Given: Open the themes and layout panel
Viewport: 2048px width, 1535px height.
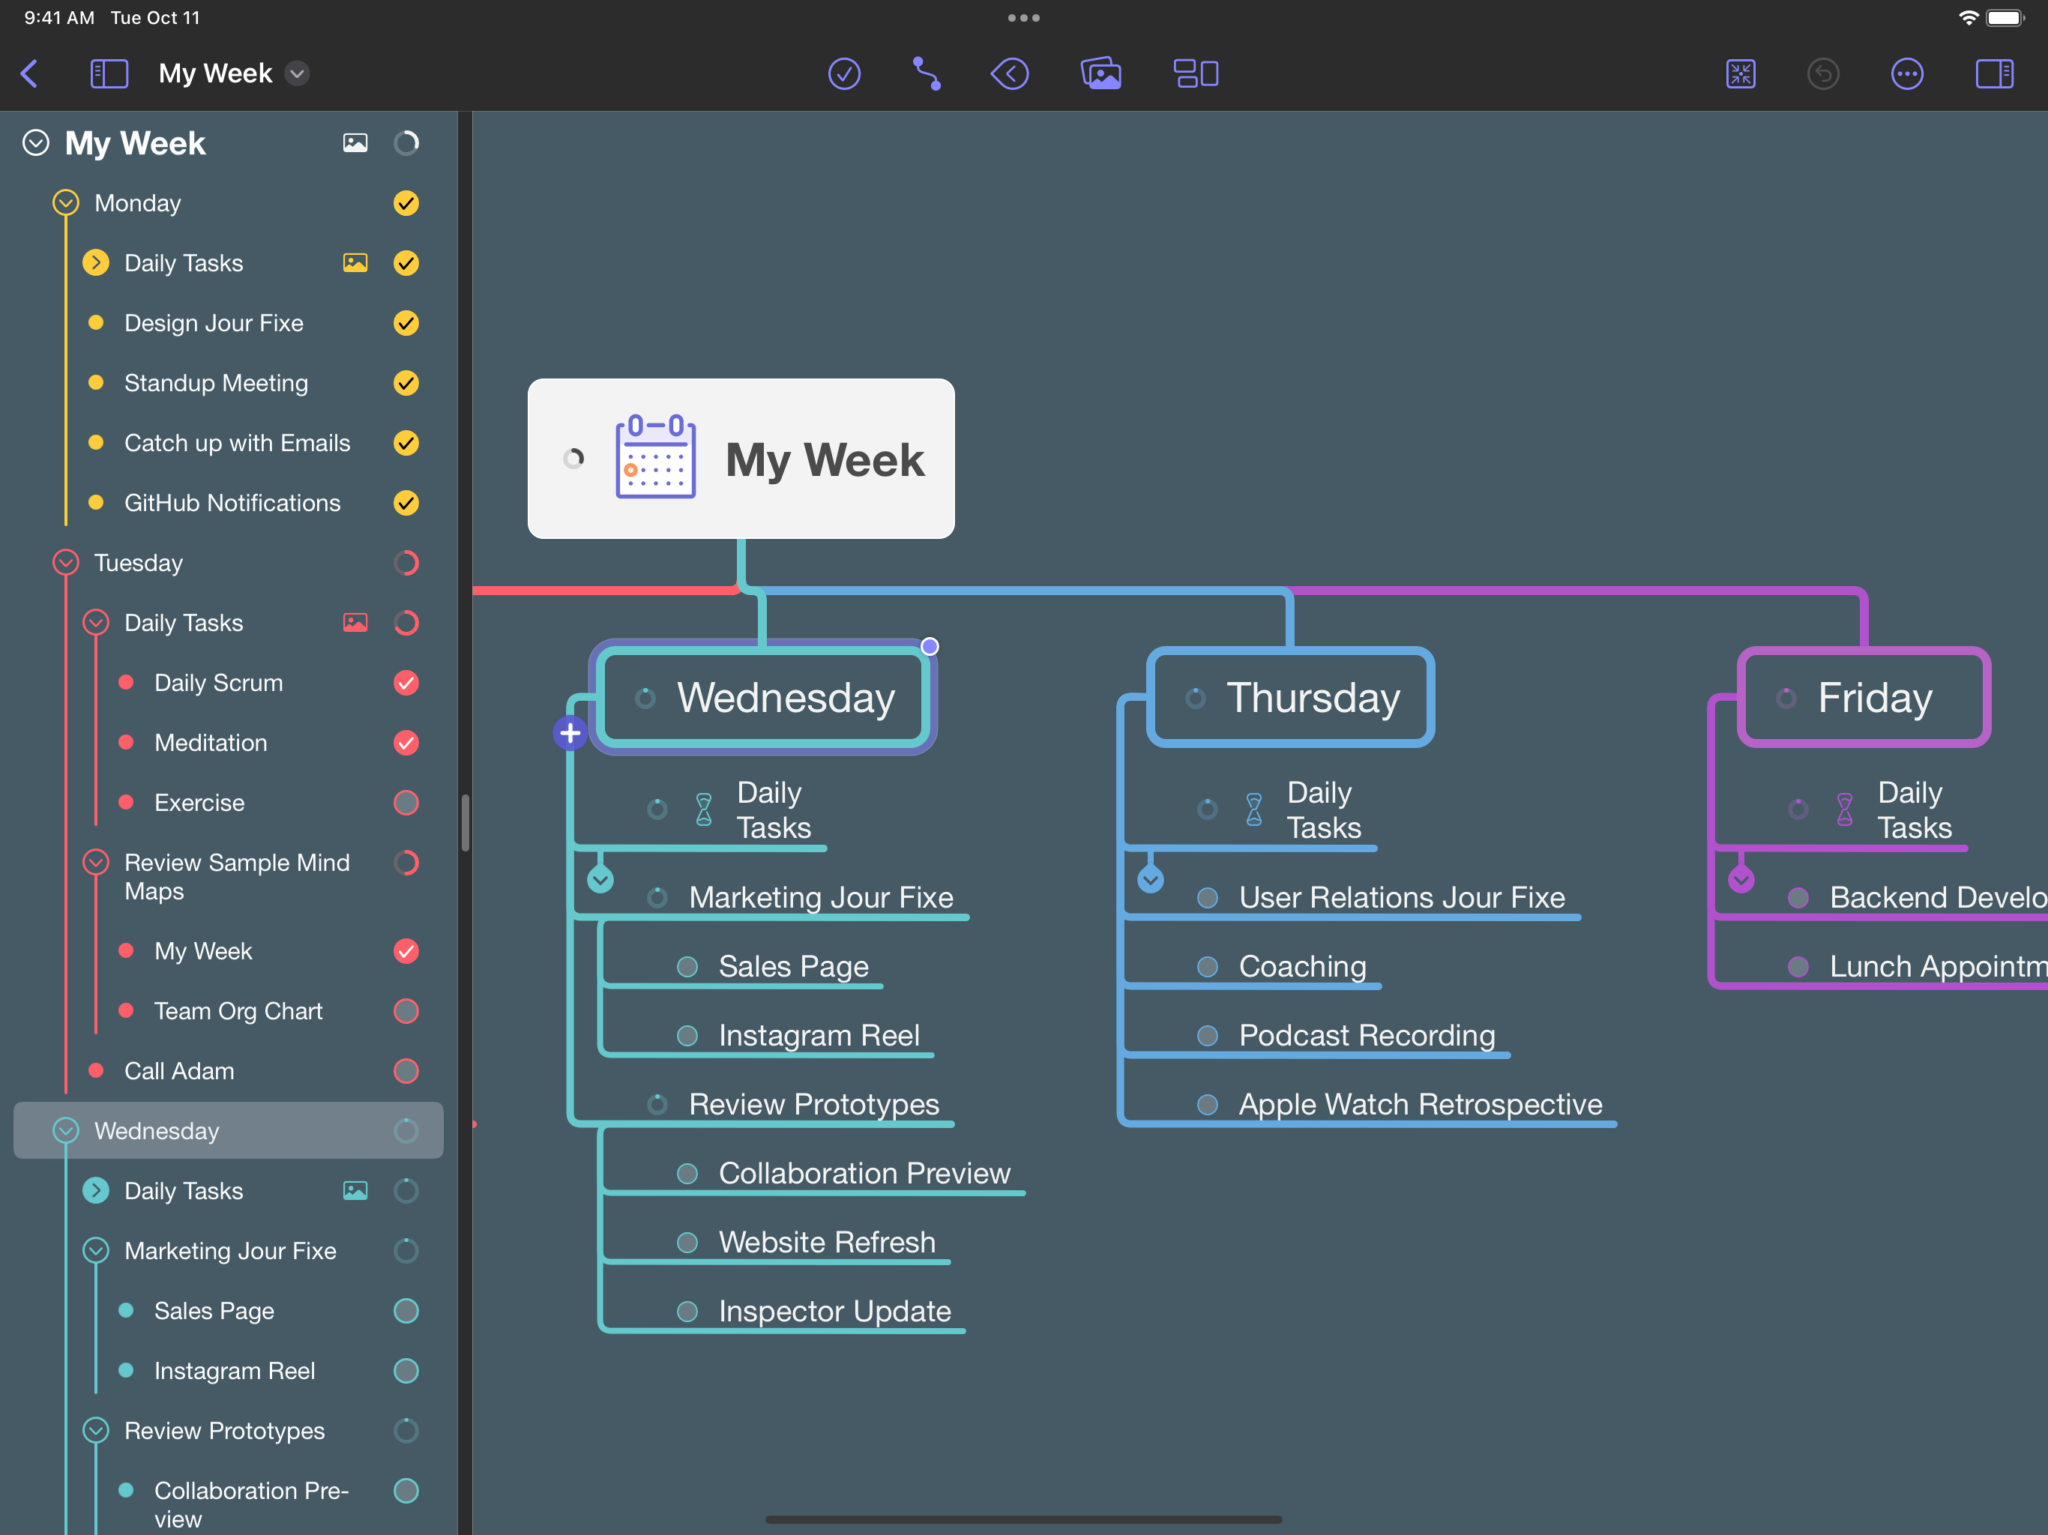Looking at the screenshot, I should click(1196, 73).
